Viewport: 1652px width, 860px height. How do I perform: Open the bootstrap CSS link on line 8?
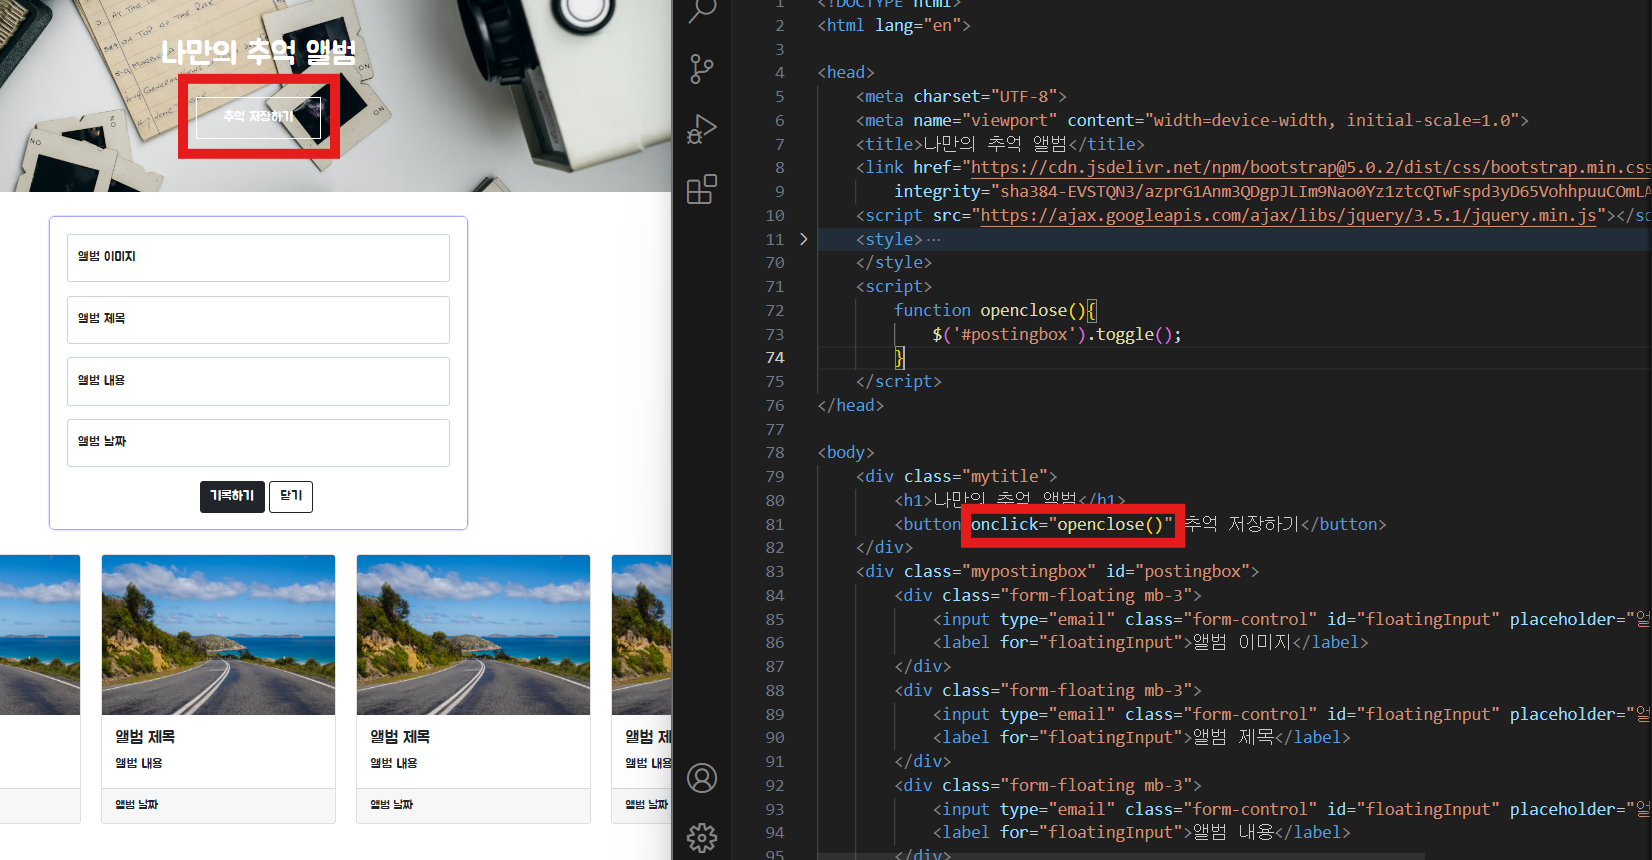[1310, 167]
